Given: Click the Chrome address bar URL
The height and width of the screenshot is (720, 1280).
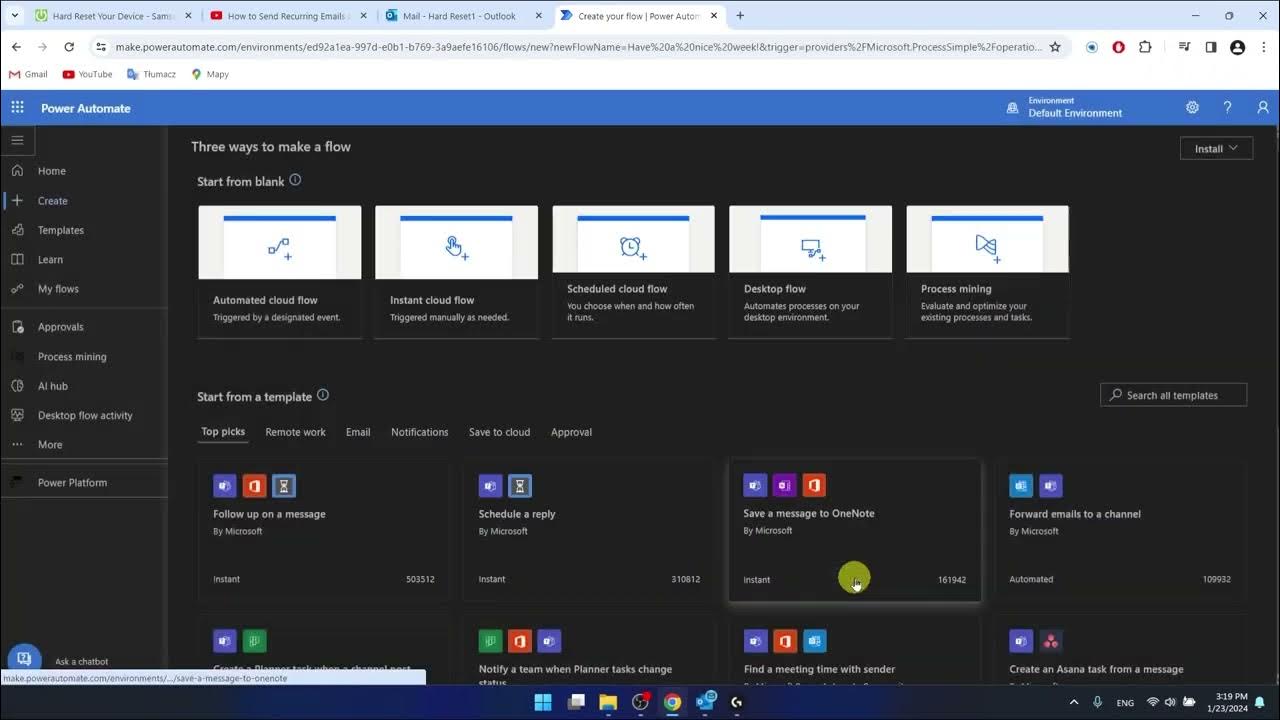Looking at the screenshot, I should (578, 47).
